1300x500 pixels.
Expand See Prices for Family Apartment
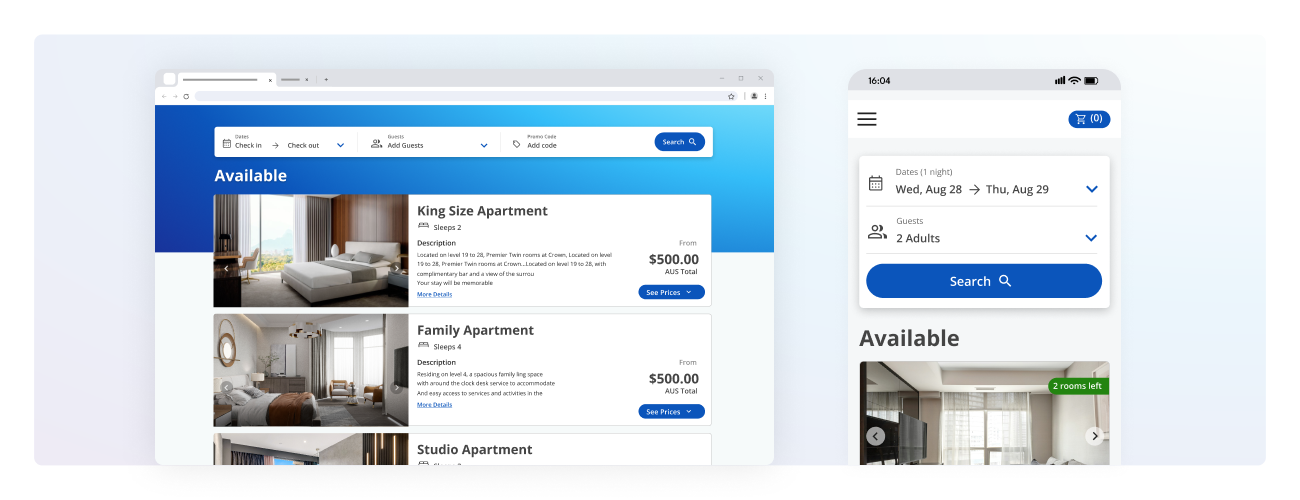(671, 411)
